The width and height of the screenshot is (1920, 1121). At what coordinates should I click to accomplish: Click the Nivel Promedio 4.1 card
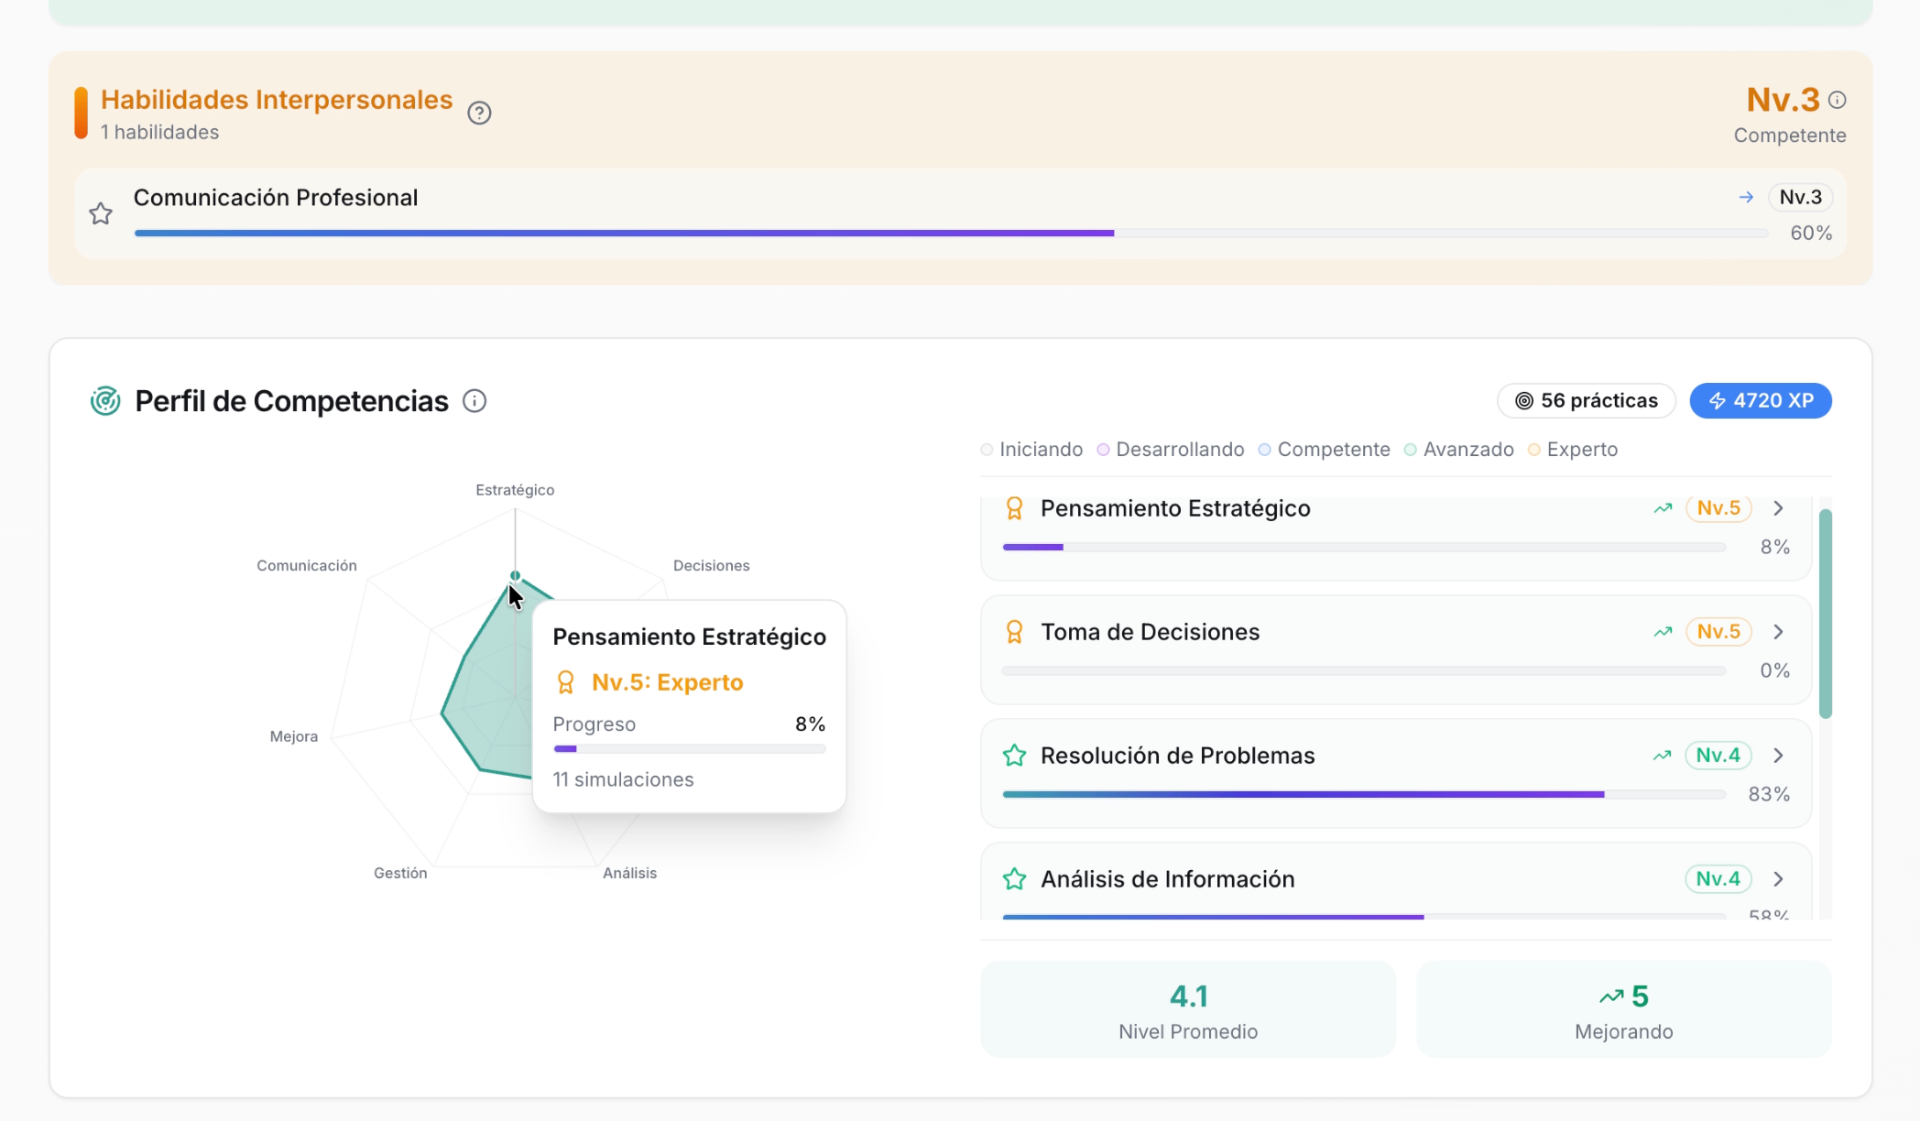tap(1188, 1009)
